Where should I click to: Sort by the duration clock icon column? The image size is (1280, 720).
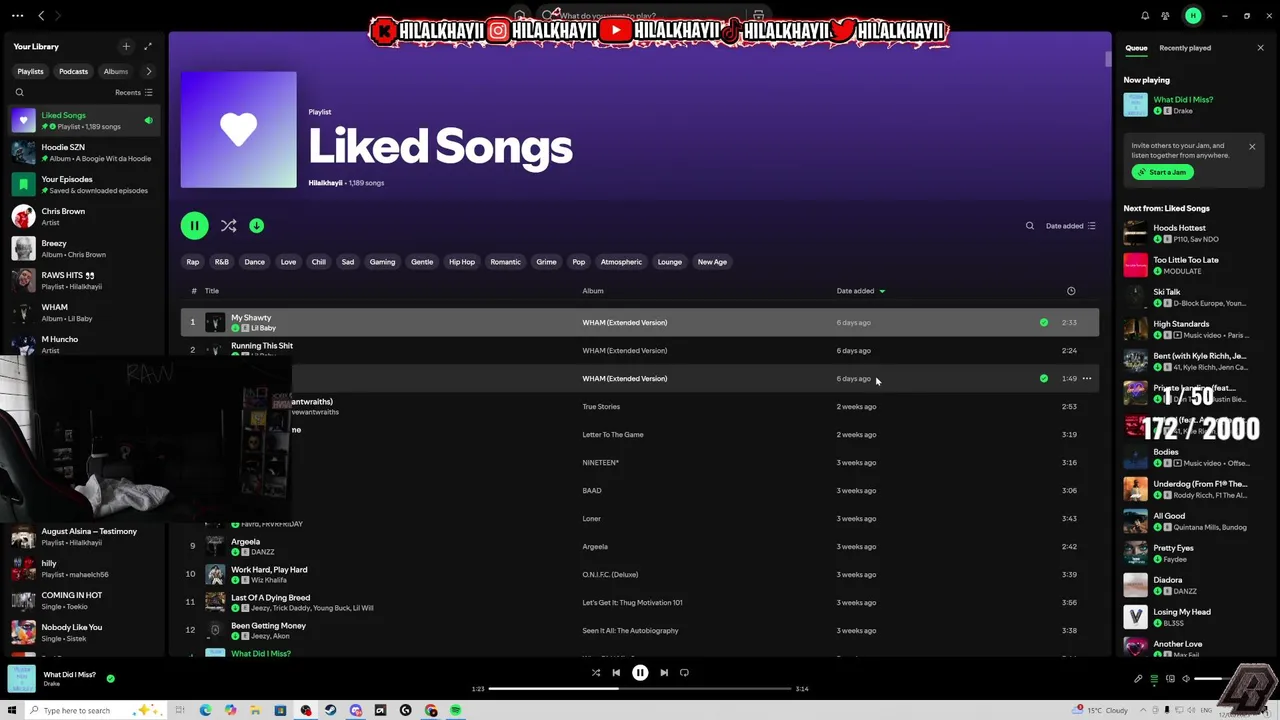[1071, 291]
